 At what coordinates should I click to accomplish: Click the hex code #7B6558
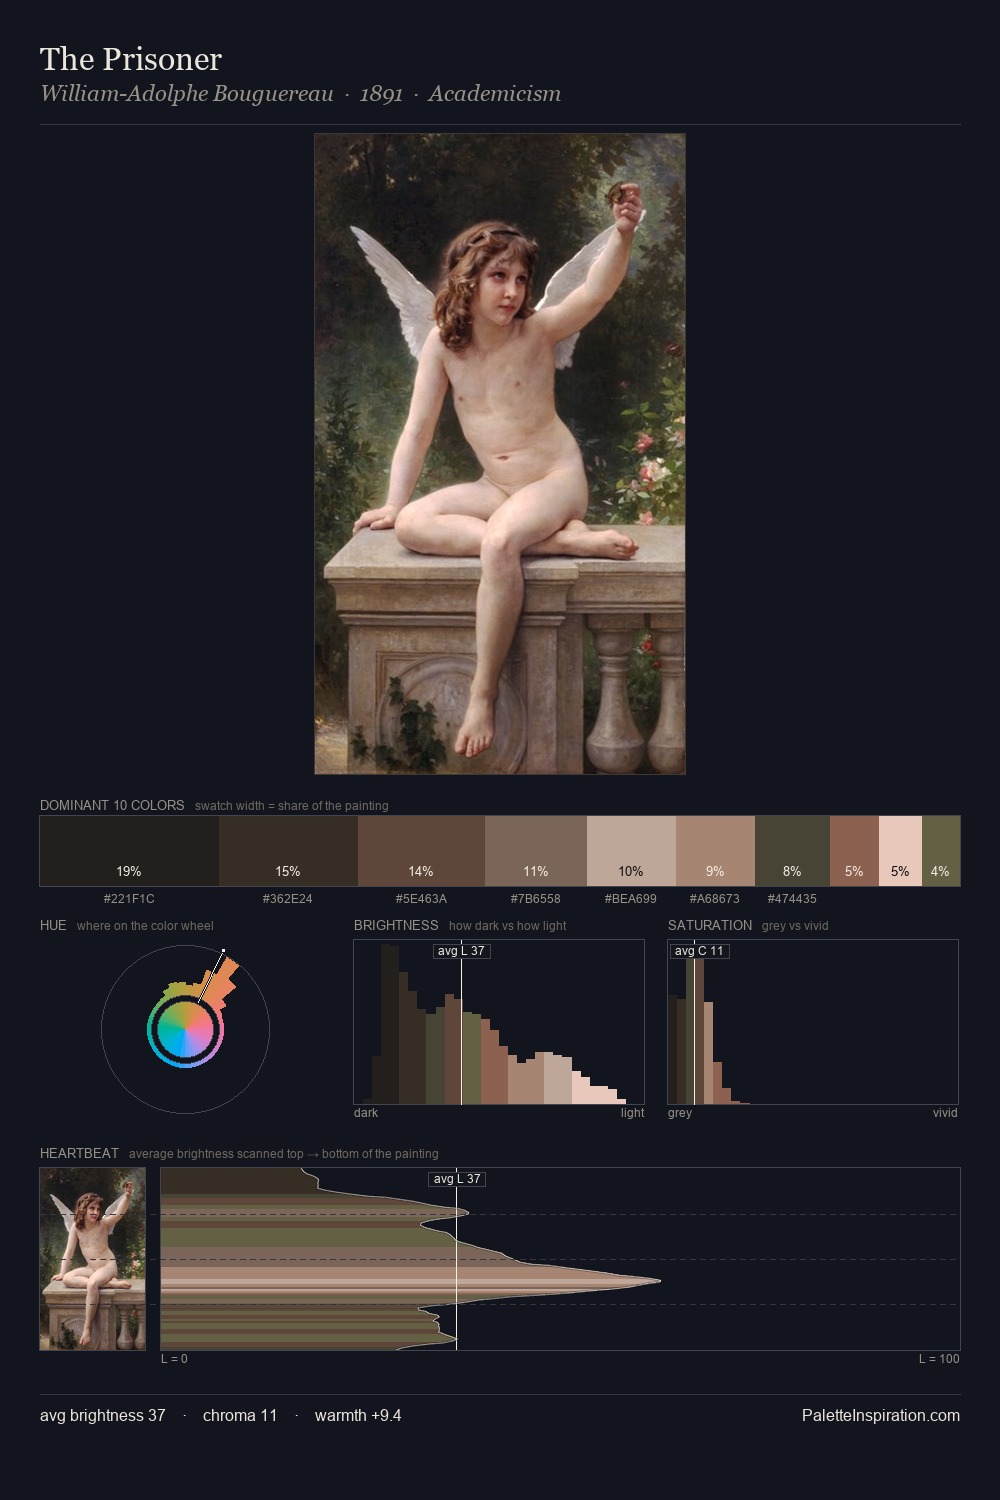click(536, 899)
